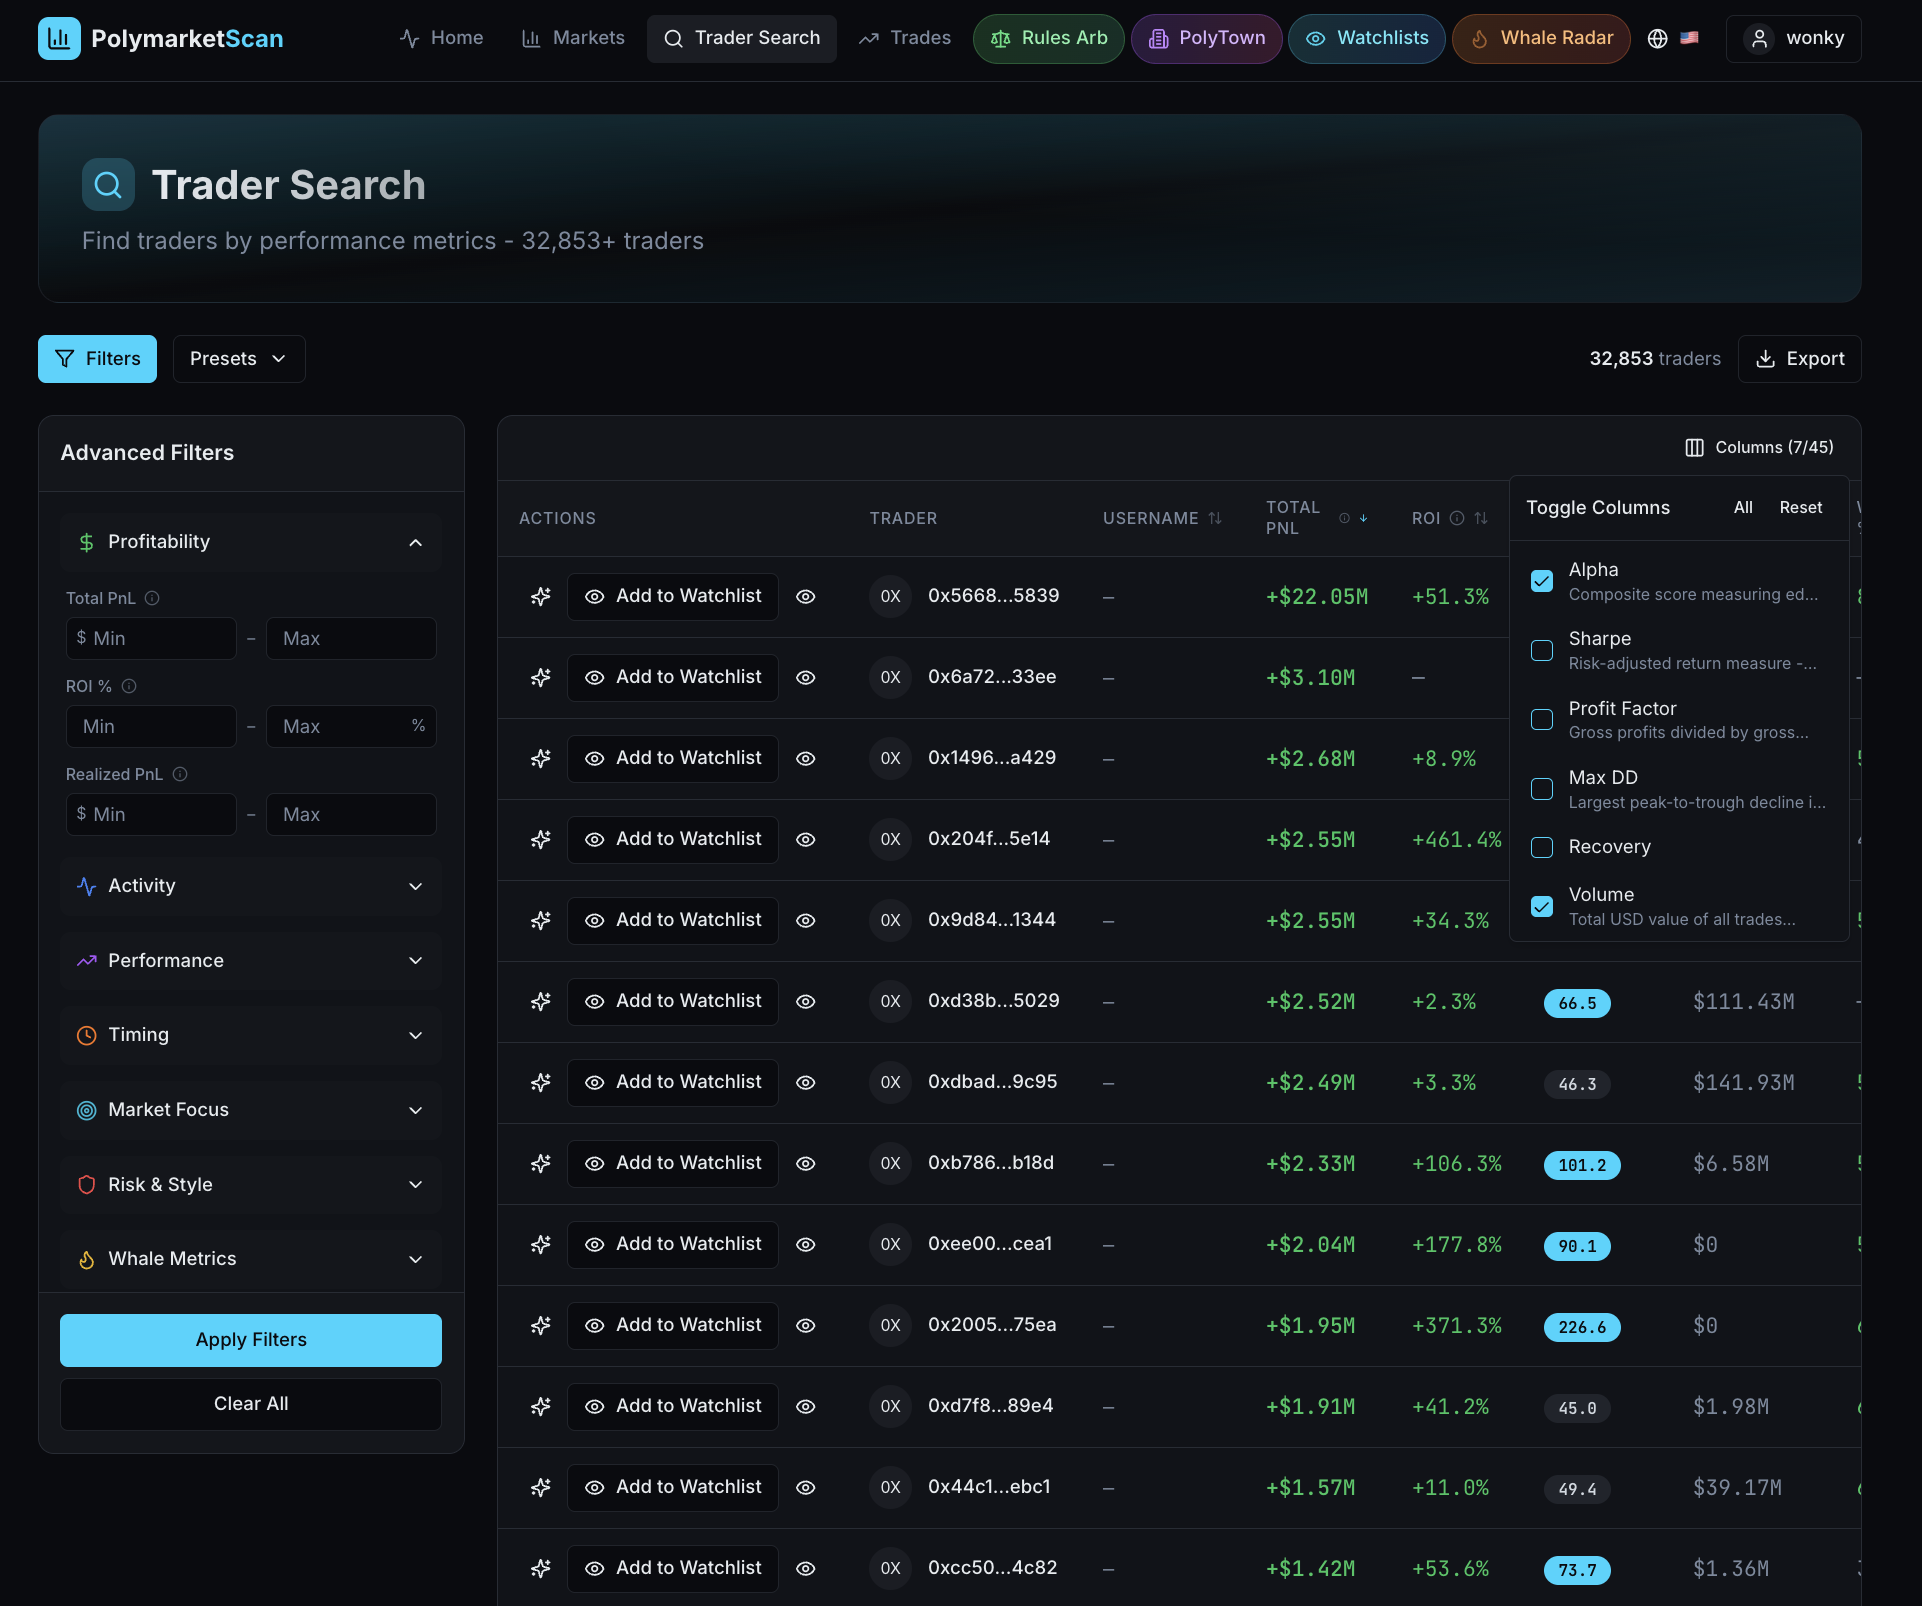Toggle visibility eye for trader 0x204f...5e14
Image resolution: width=1922 pixels, height=1606 pixels.
click(806, 839)
